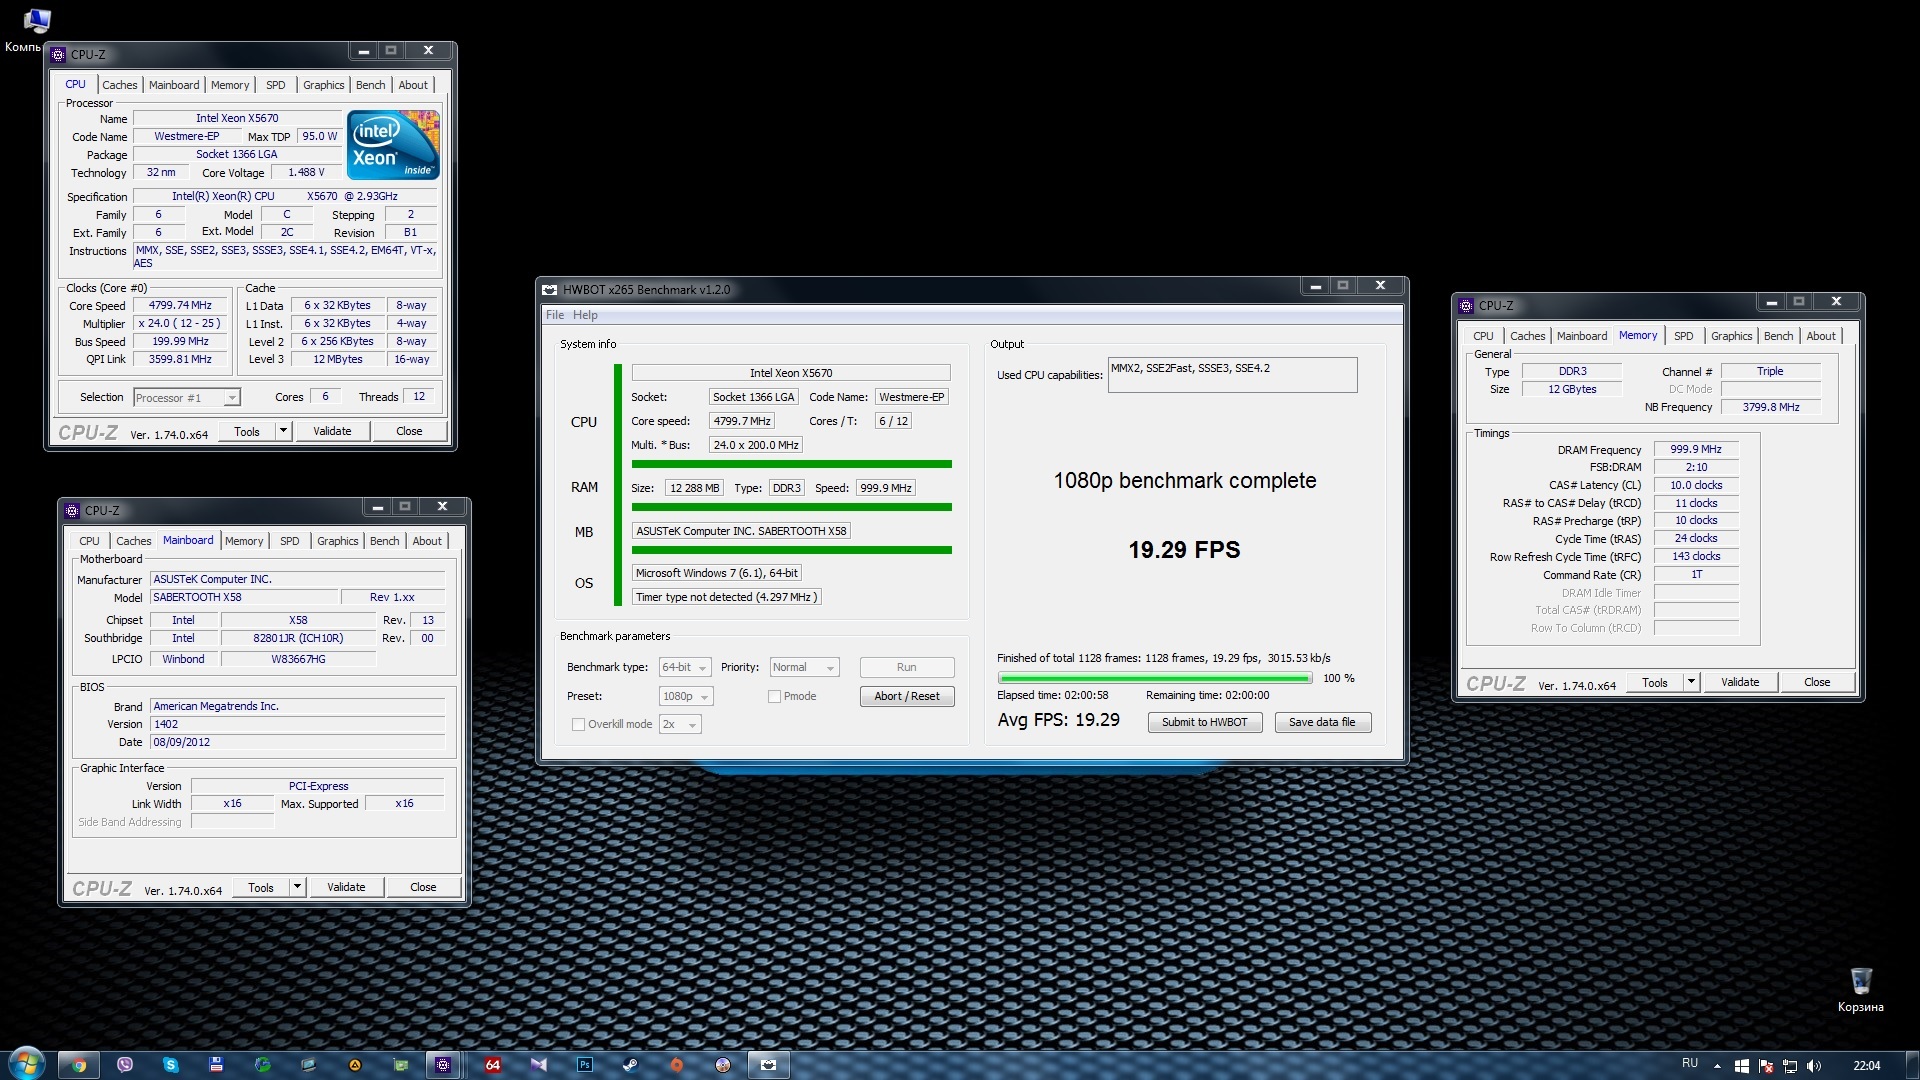Open Viber from the taskbar
1920x1080 pixels.
125,1065
